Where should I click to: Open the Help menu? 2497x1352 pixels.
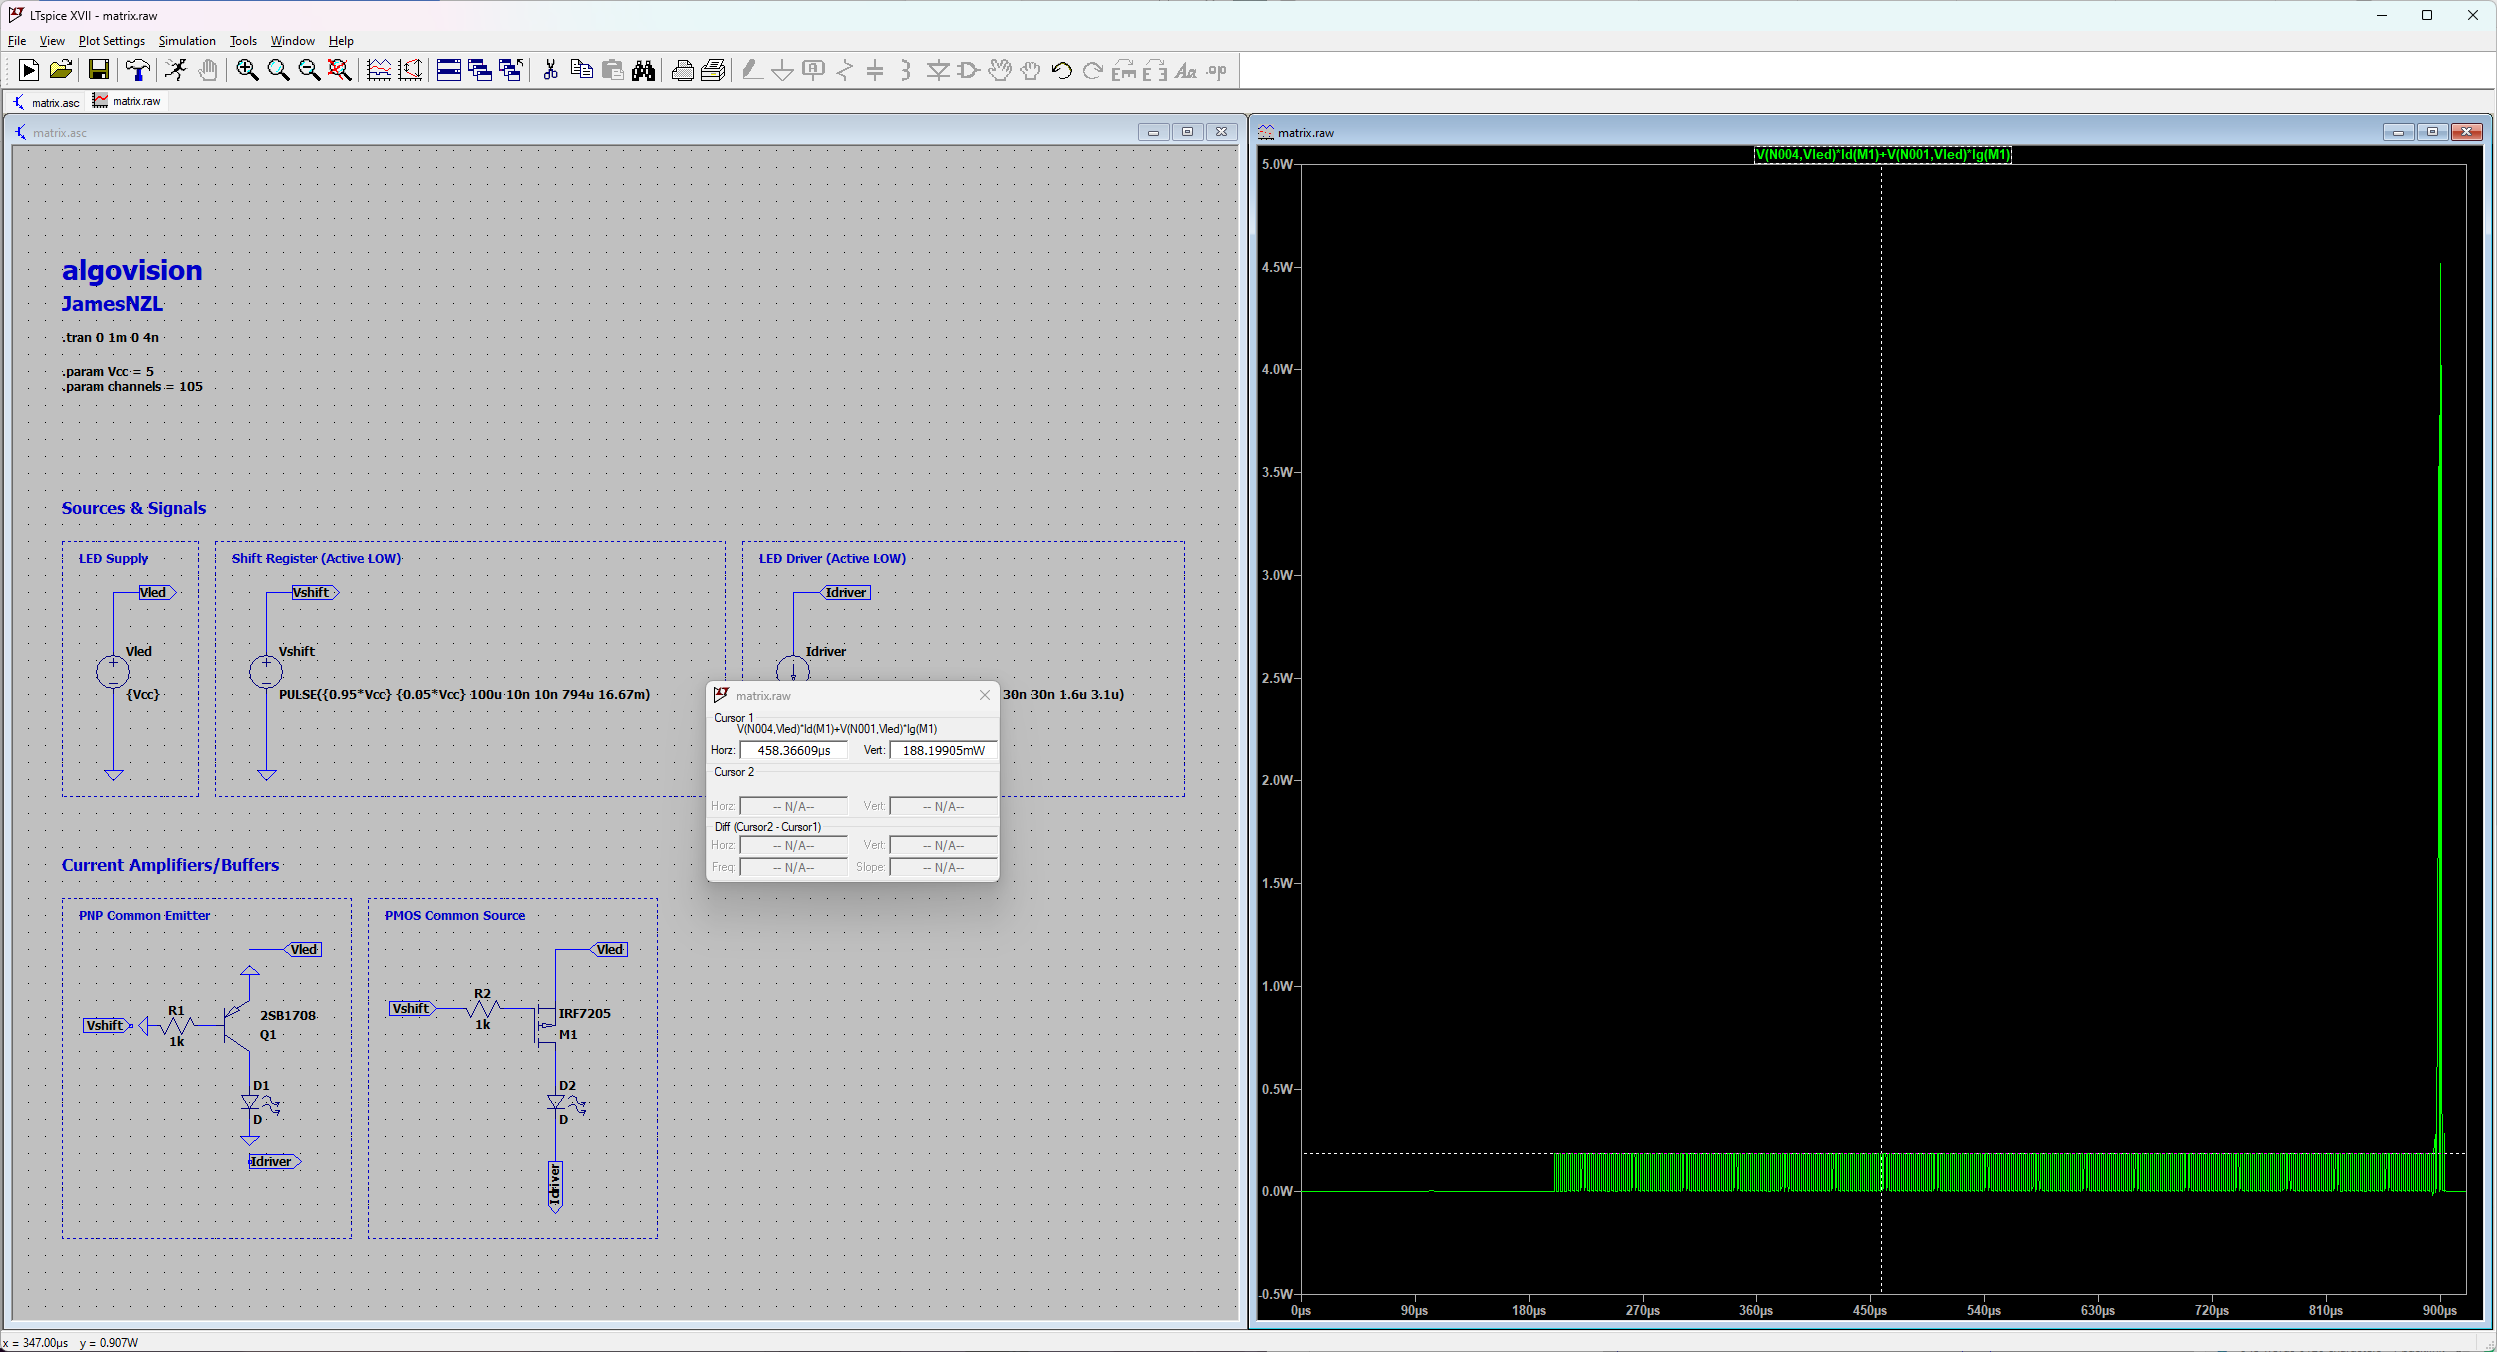341,41
